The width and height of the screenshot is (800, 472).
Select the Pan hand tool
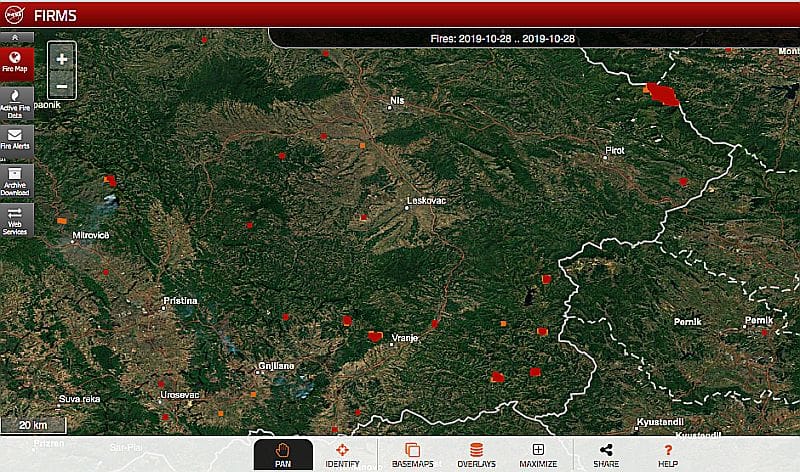click(282, 455)
